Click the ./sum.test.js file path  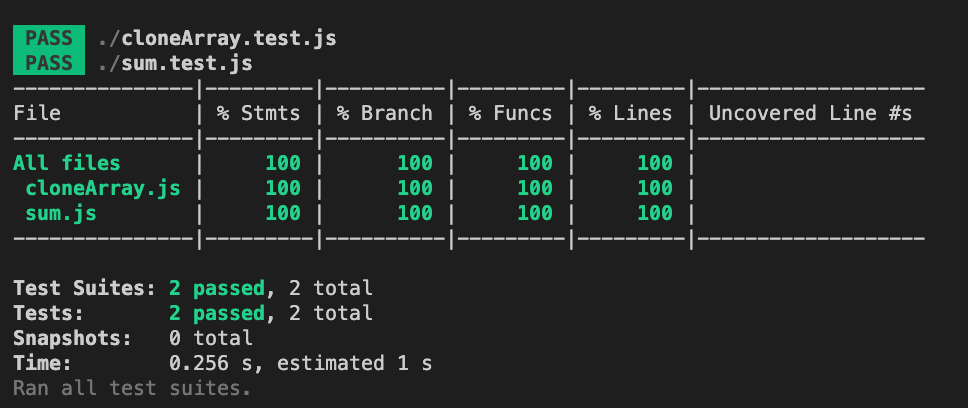coord(175,64)
